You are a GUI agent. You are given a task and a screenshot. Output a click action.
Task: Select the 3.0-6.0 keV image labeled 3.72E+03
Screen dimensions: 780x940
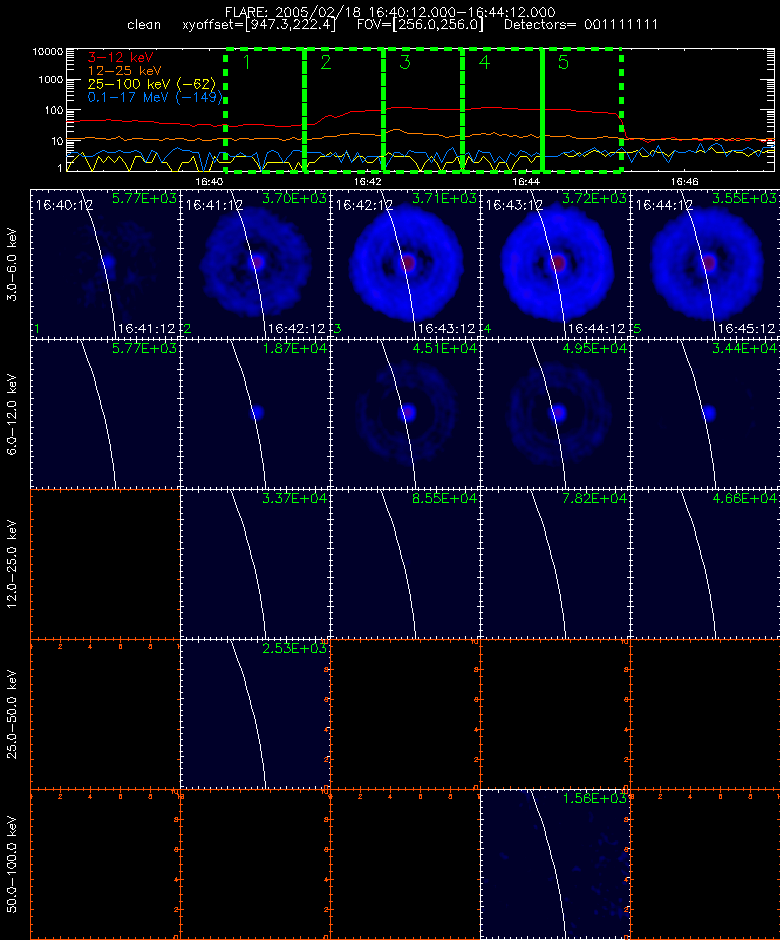(x=555, y=264)
